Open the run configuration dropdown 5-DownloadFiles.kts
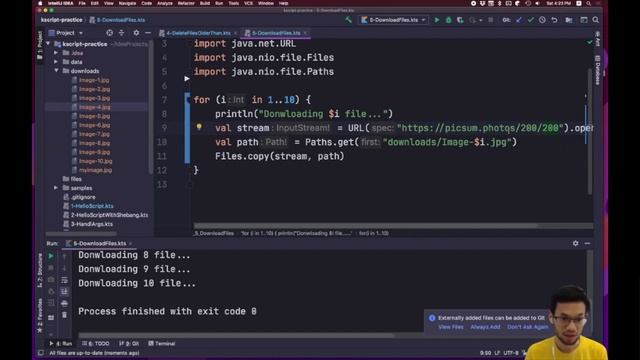The image size is (640, 360). tap(393, 20)
